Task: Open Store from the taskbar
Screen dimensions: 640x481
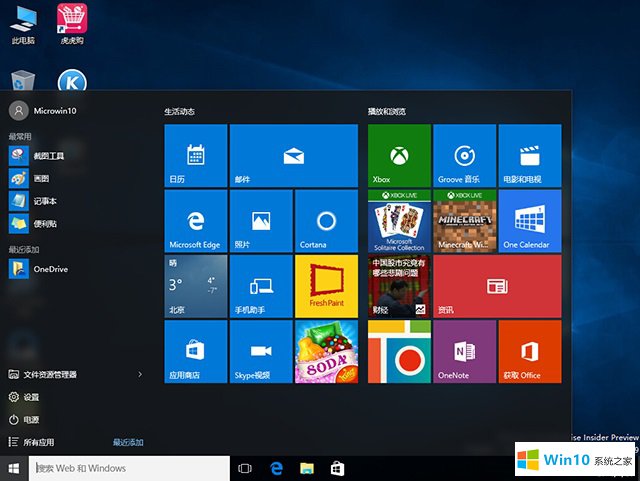Action: pyautogui.click(x=337, y=468)
